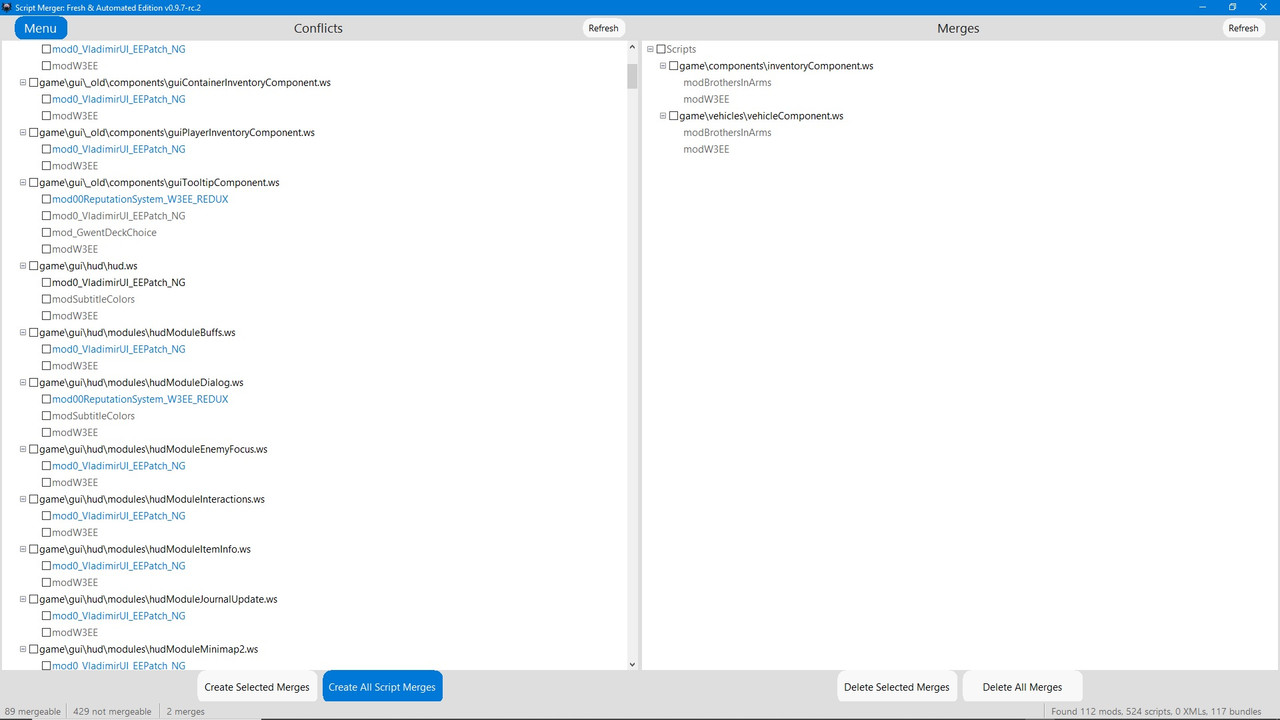Screen dimensions: 1280x720
Task: Collapse hudModuleMinimap2.ws node
Action: (x=23, y=649)
